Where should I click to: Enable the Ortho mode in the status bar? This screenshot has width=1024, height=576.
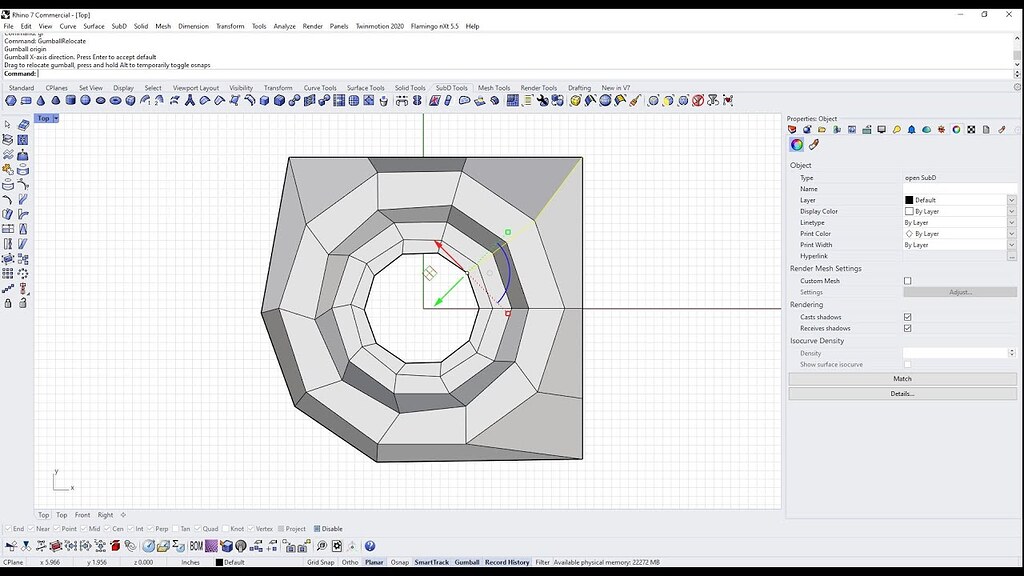click(x=350, y=561)
